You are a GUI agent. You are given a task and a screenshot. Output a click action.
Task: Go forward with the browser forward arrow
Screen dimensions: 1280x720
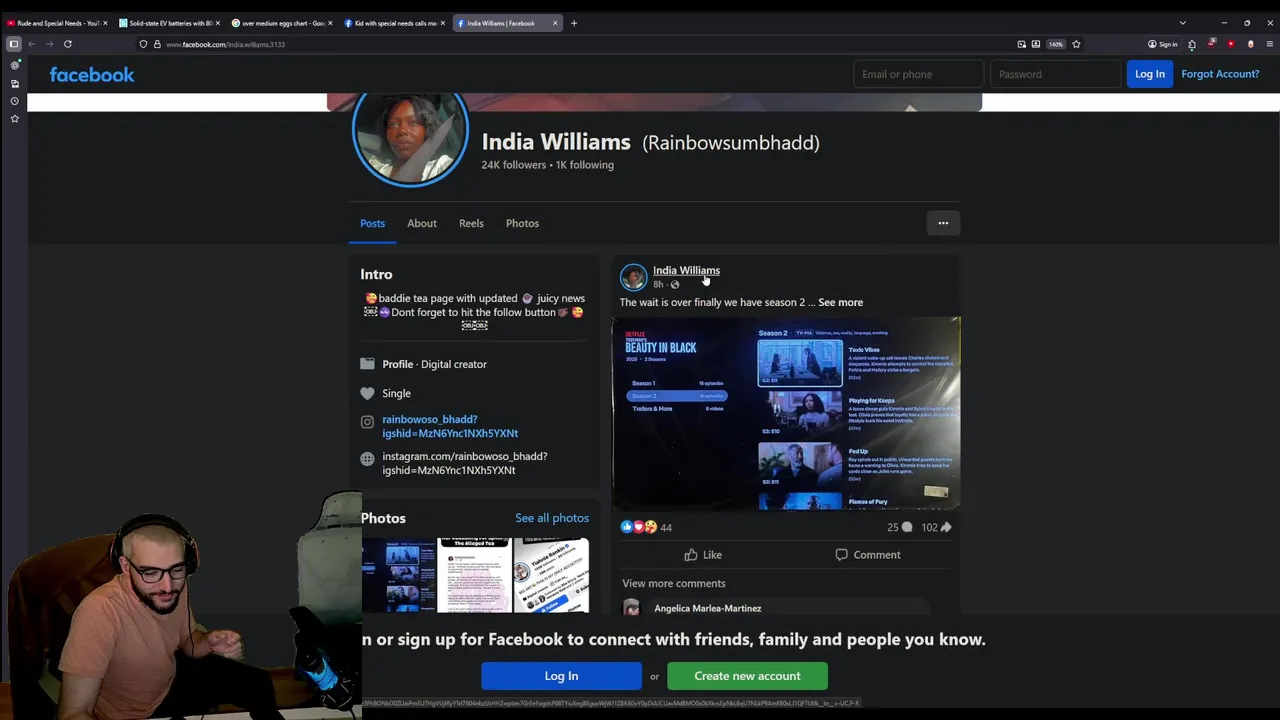pyautogui.click(x=49, y=44)
